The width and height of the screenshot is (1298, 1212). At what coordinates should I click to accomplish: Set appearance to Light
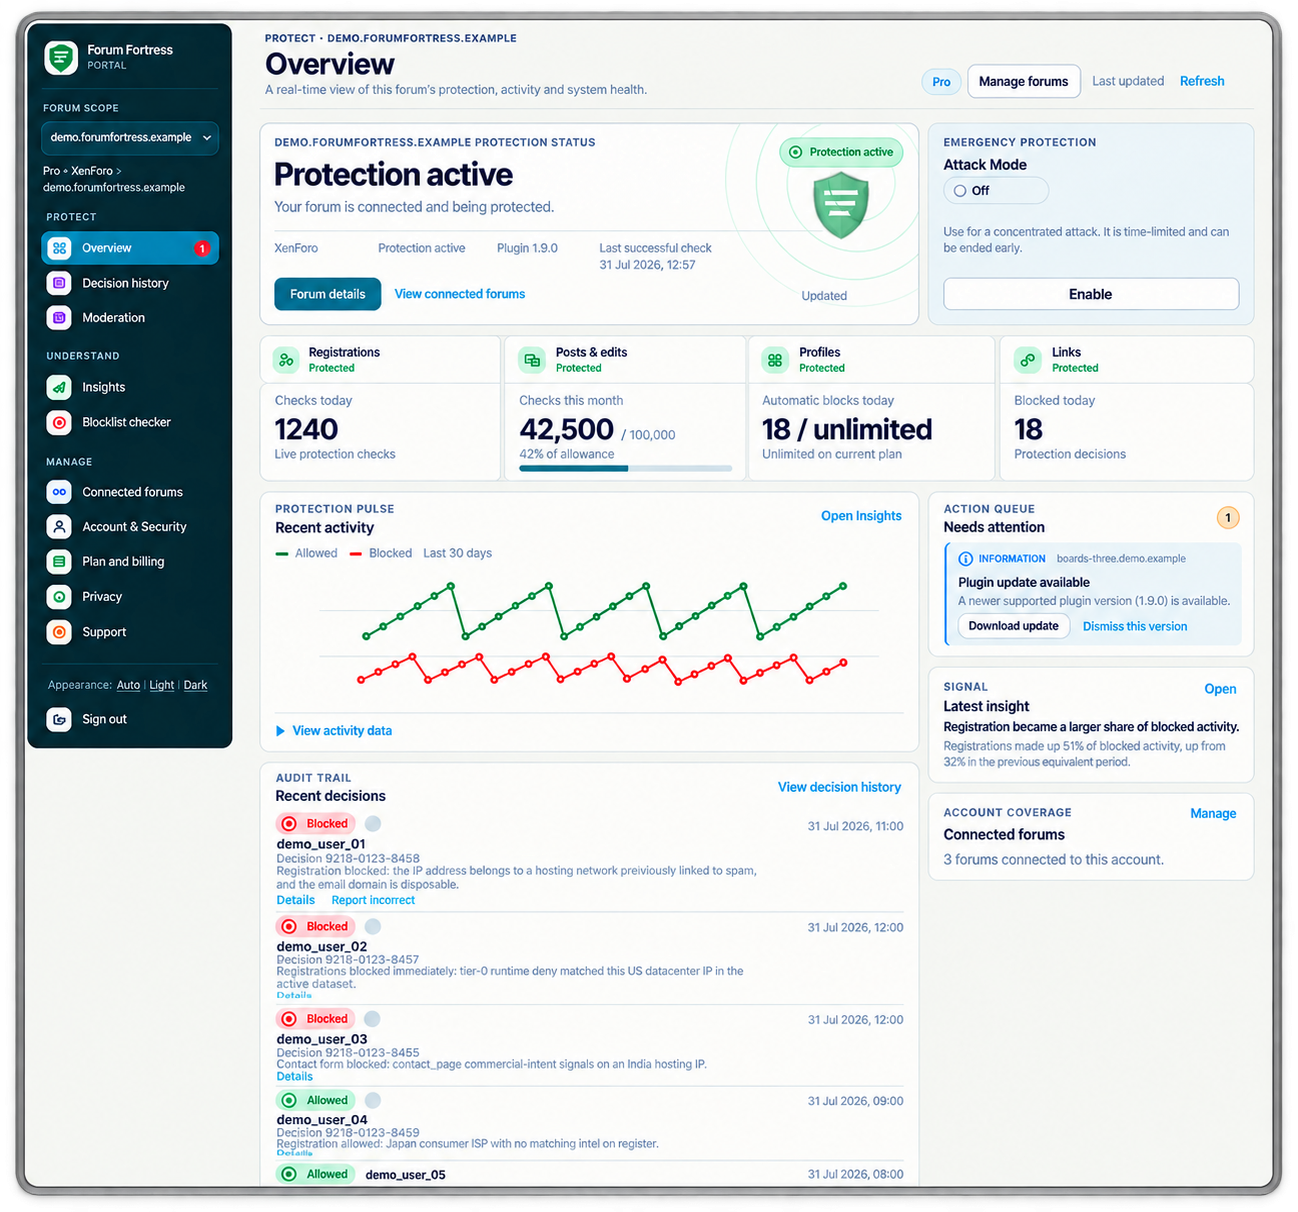162,685
